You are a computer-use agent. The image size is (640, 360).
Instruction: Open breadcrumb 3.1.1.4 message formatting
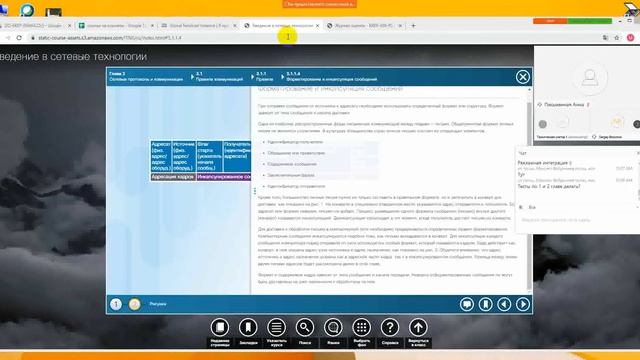point(331,77)
